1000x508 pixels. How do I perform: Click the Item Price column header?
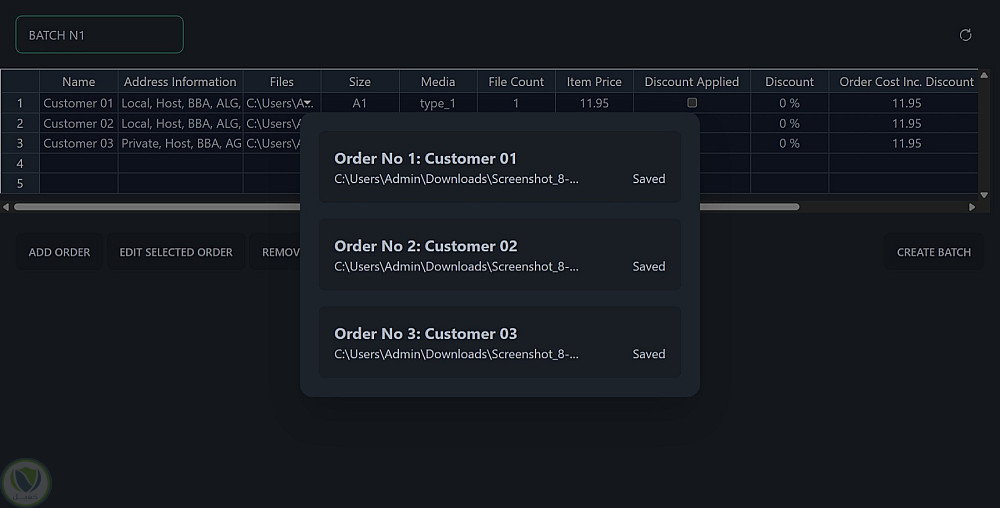pos(594,82)
